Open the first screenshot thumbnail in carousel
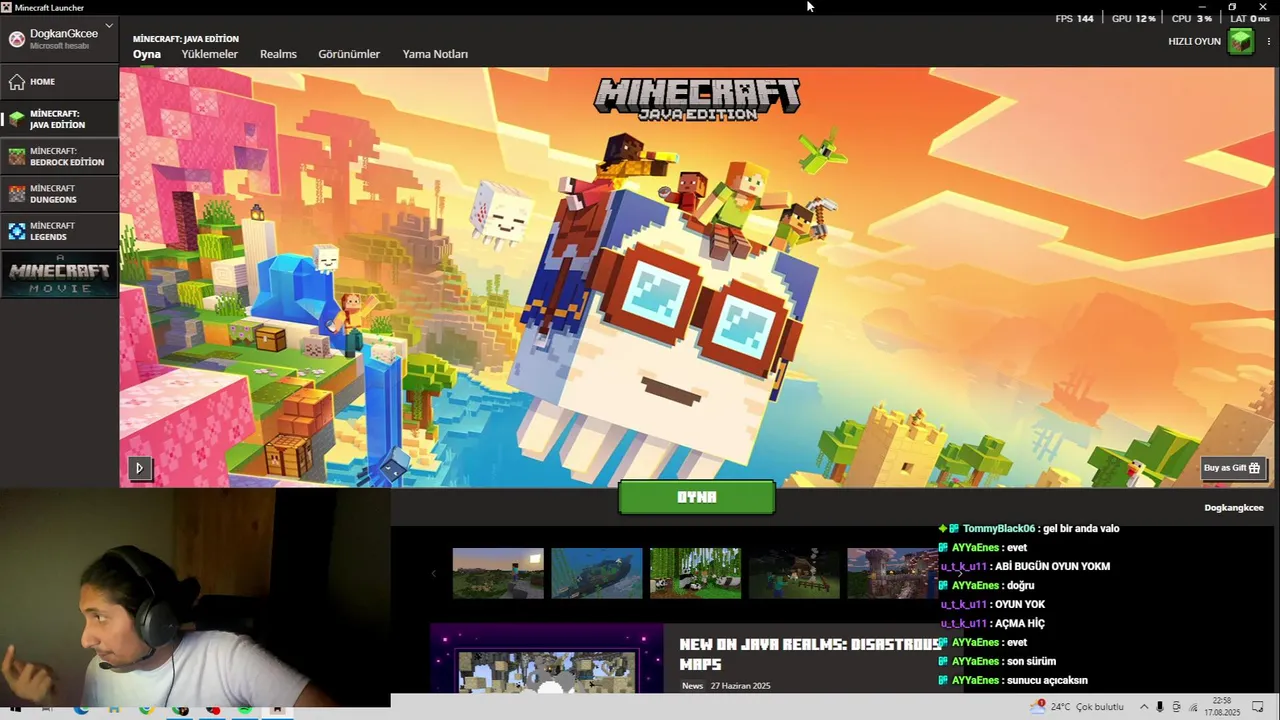The image size is (1280, 720). pyautogui.click(x=498, y=573)
